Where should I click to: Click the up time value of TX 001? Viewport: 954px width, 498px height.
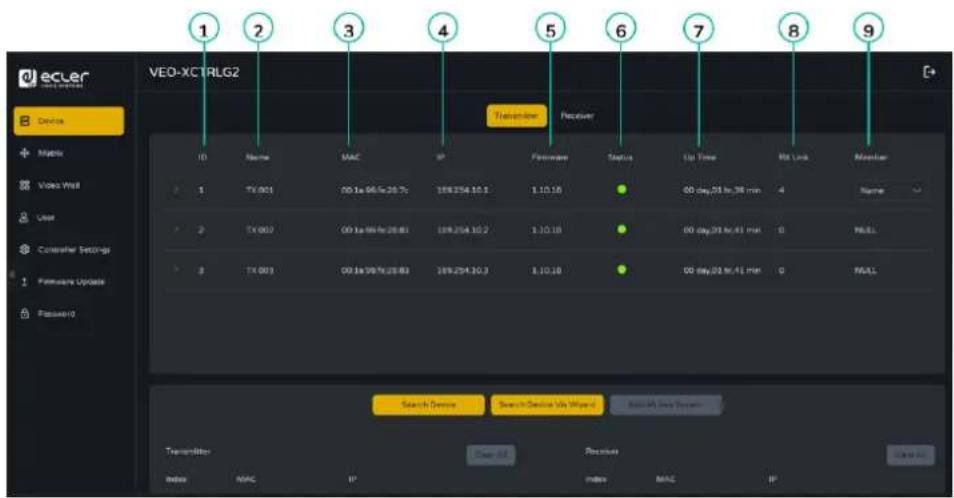point(722,190)
